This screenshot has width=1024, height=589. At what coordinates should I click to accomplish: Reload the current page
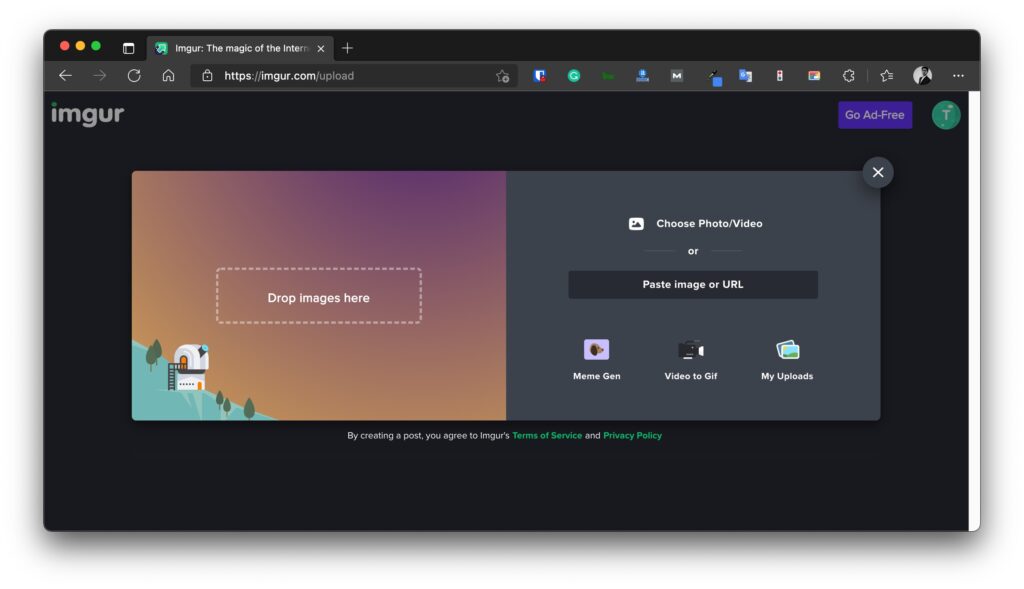(132, 75)
